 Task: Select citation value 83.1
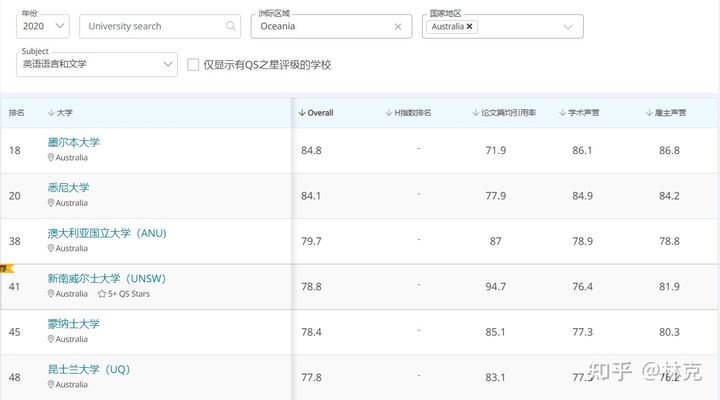(x=495, y=378)
